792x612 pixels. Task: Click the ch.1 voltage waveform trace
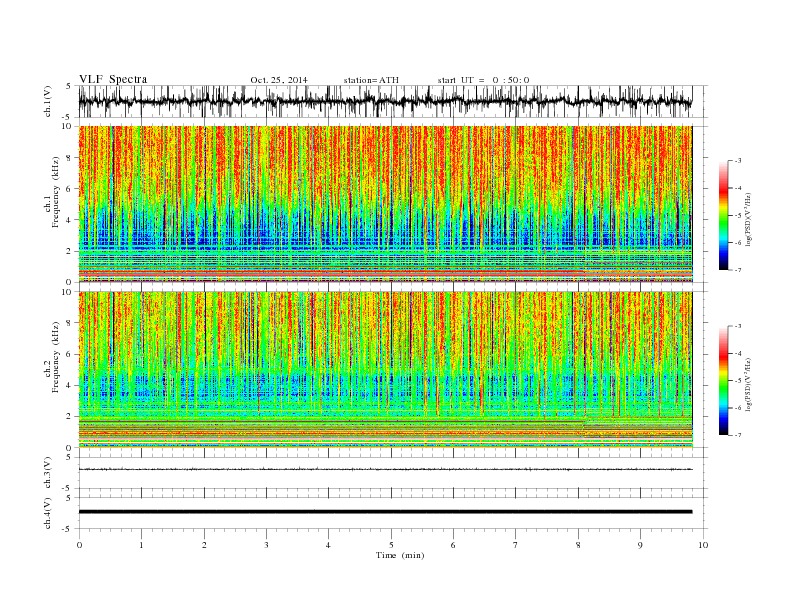(x=385, y=101)
